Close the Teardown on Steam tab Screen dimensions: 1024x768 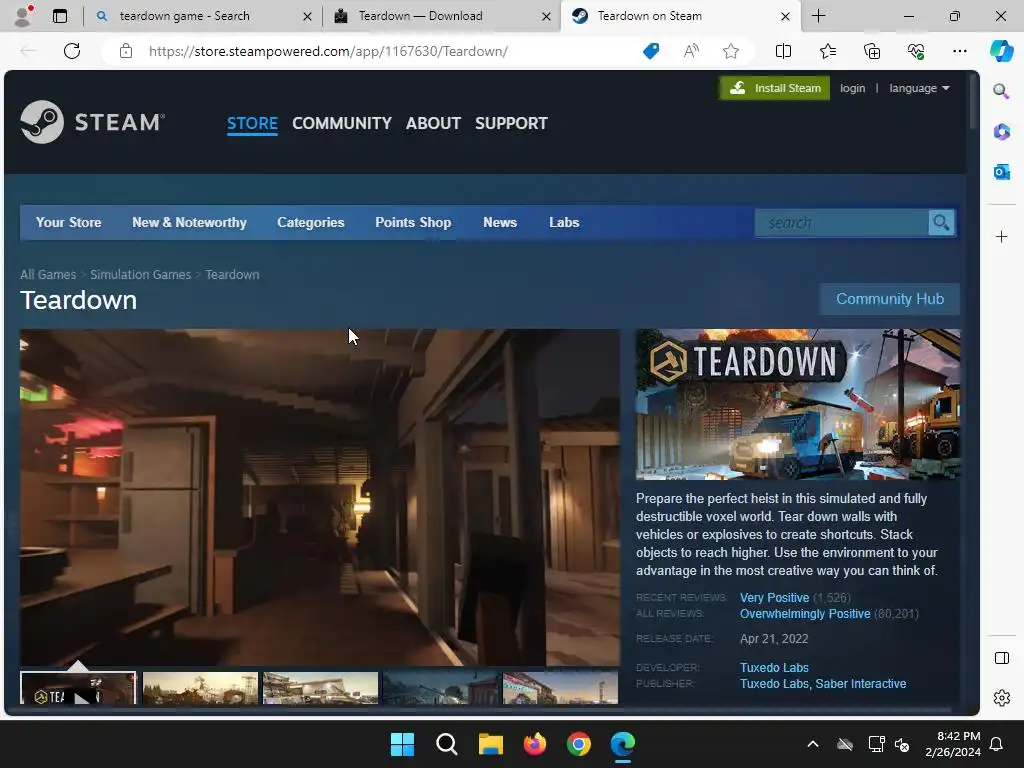click(786, 16)
